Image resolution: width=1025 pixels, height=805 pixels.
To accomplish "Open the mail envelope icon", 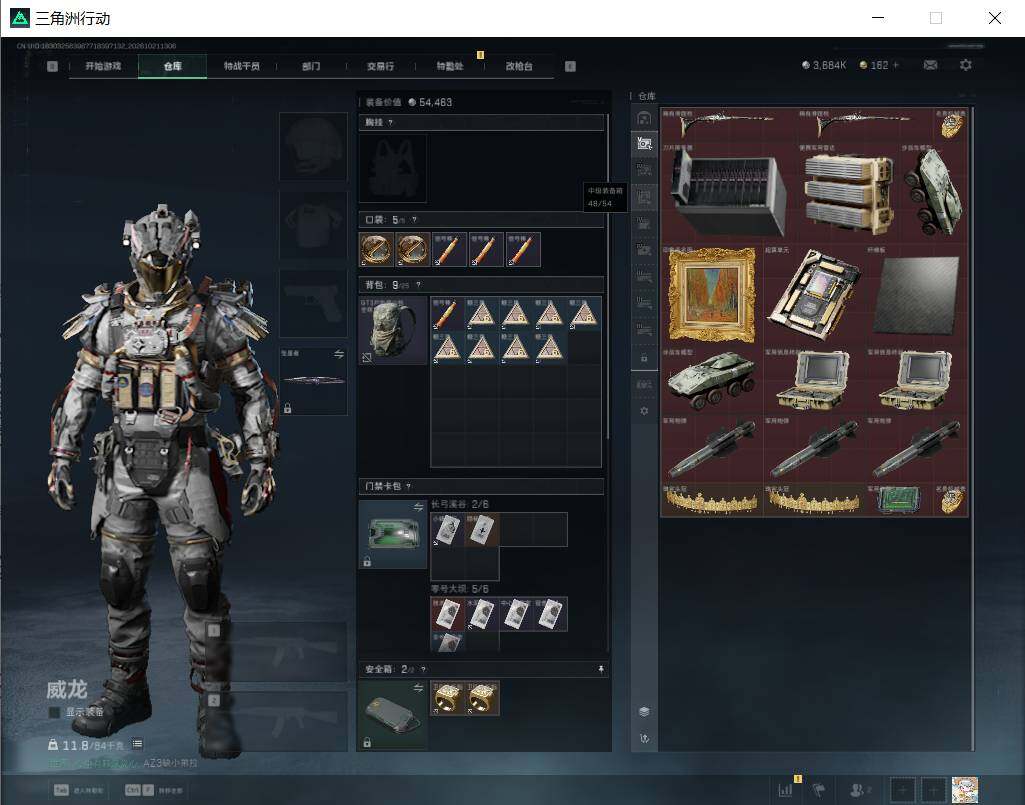I will (930, 65).
